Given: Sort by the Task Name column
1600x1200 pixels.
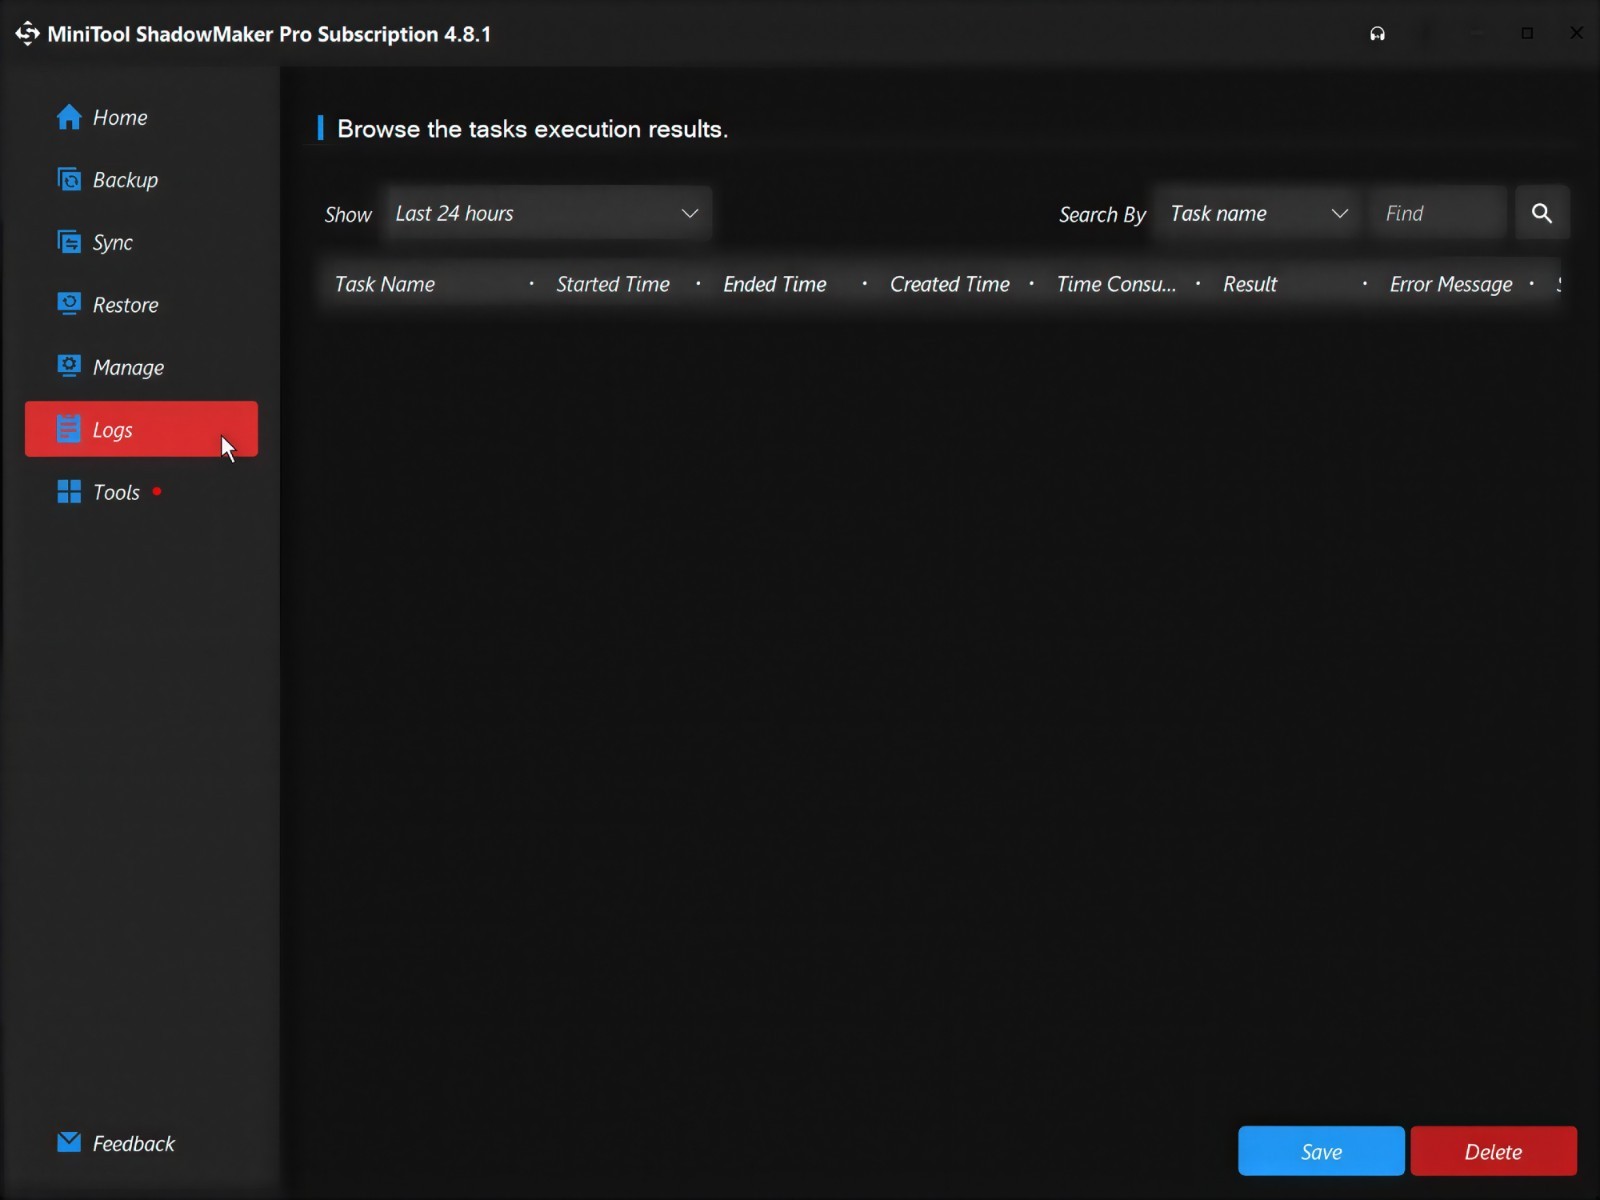Looking at the screenshot, I should click(x=385, y=284).
